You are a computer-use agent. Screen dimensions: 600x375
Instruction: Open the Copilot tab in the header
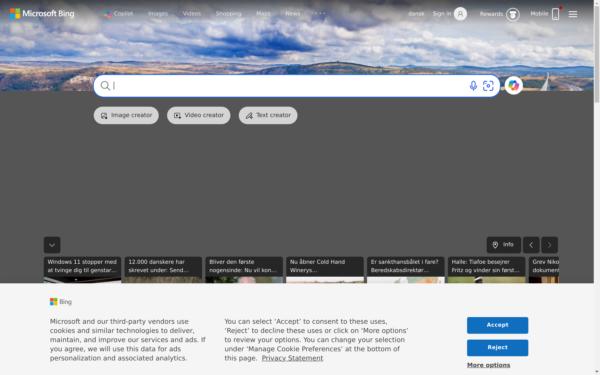pos(119,14)
